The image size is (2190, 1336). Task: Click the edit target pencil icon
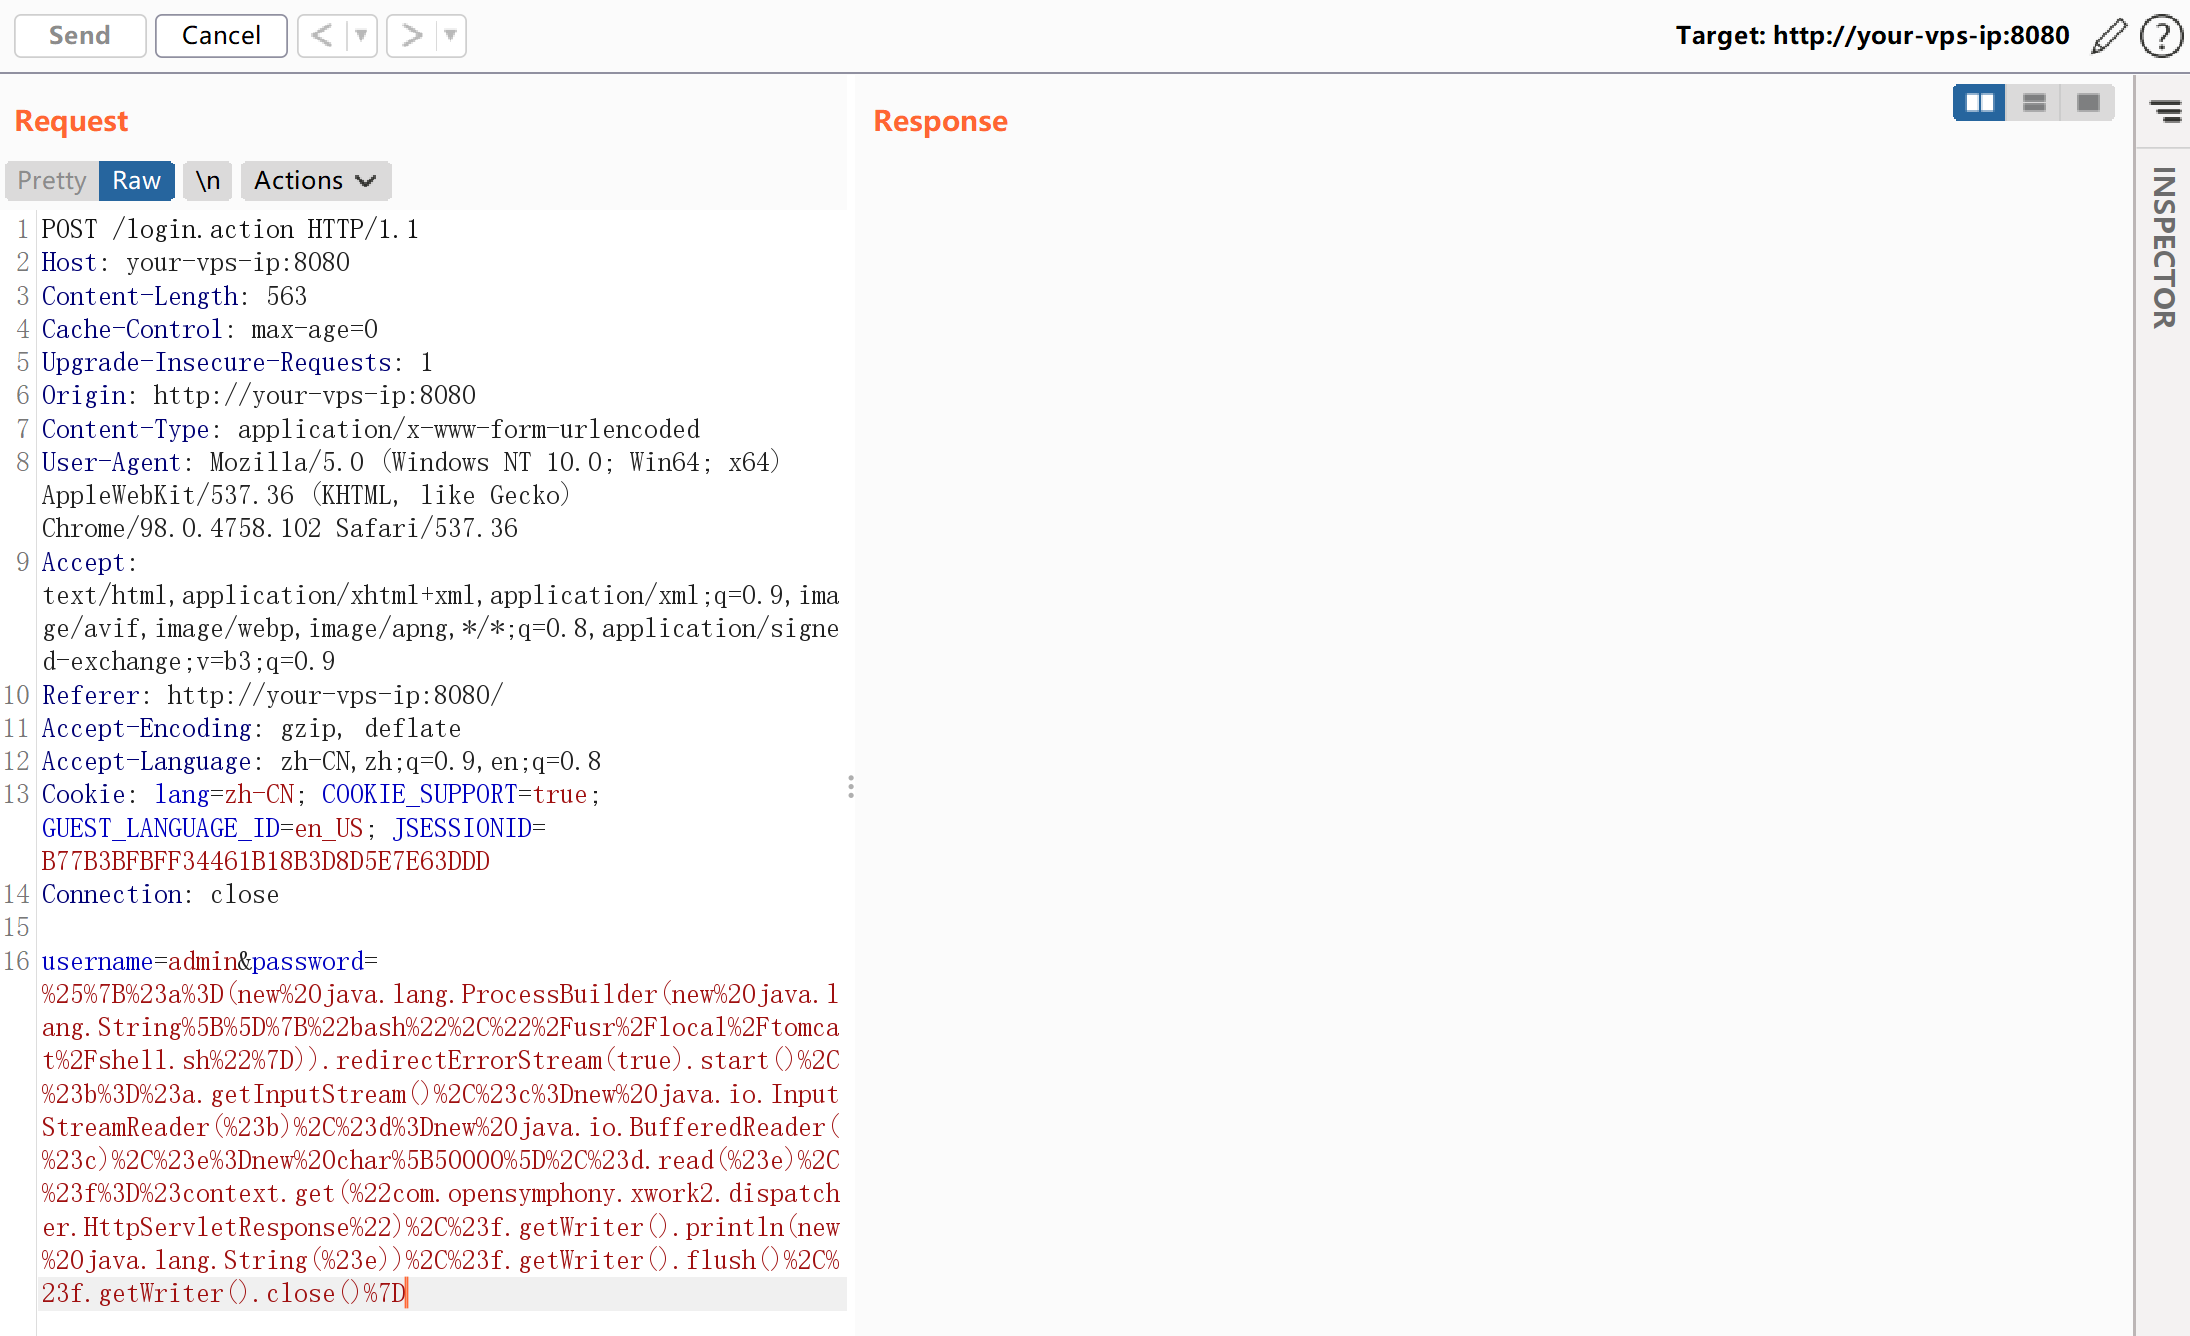click(x=2108, y=36)
